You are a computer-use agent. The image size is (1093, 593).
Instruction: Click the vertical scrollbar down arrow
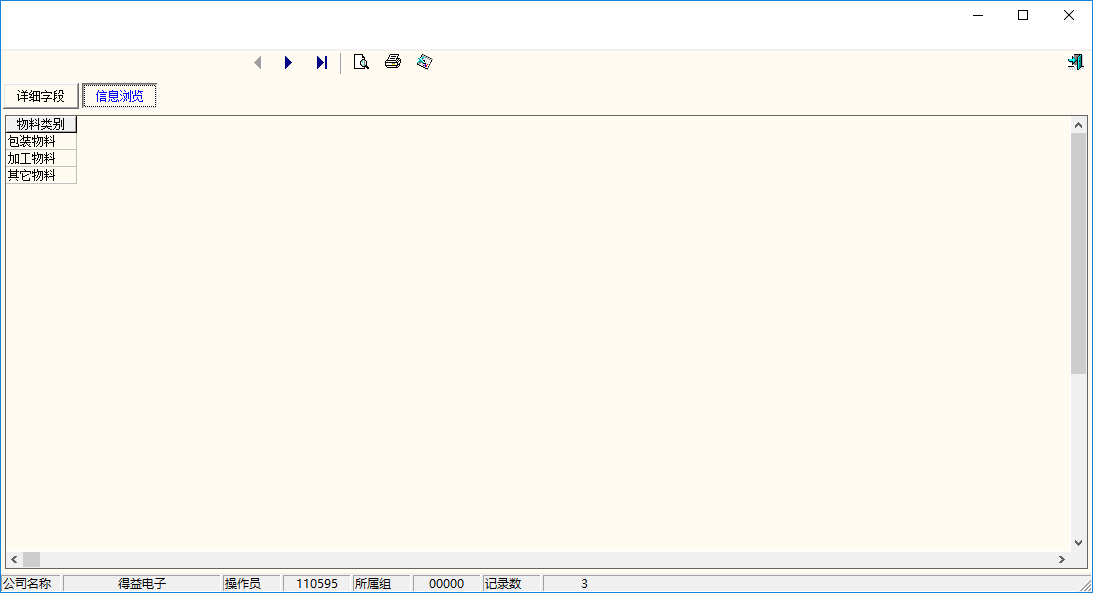point(1078,543)
